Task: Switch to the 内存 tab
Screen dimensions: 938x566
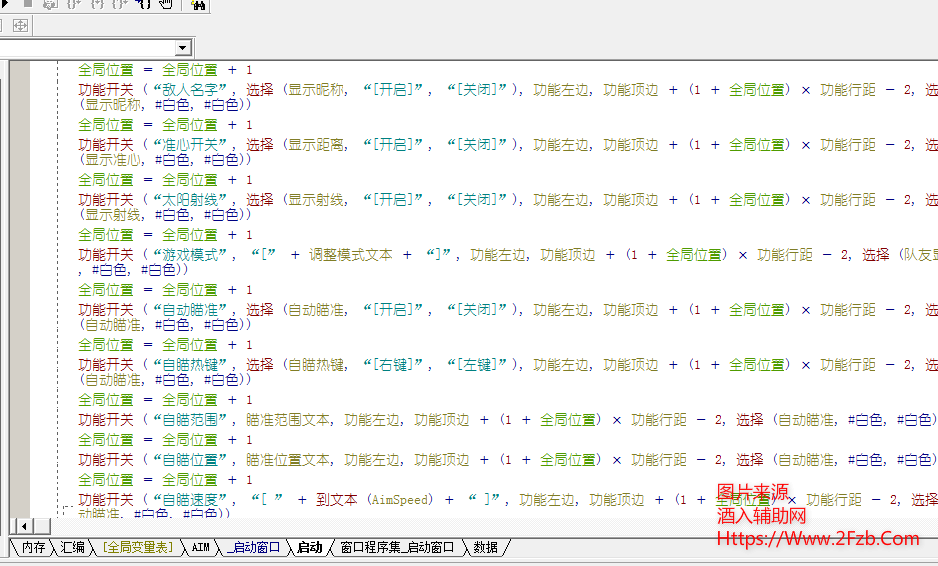Action: point(33,548)
